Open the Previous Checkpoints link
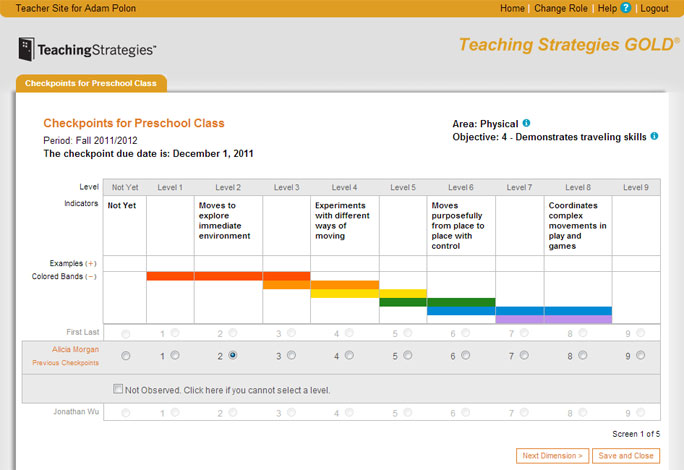Image resolution: width=684 pixels, height=470 pixels. 65,363
